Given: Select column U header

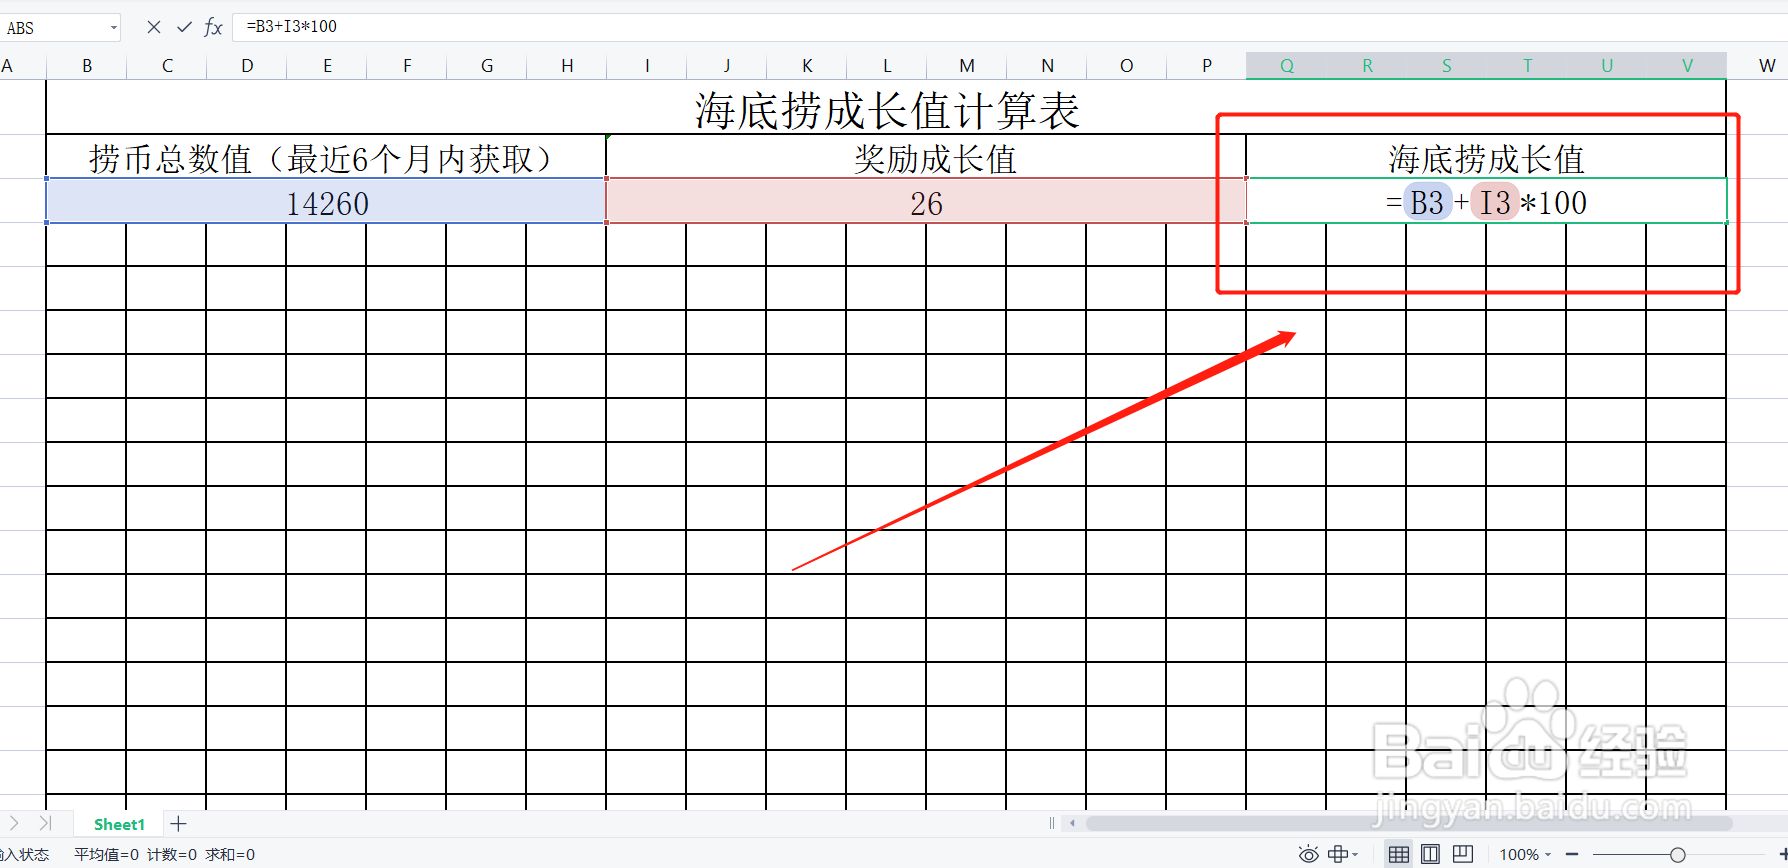Looking at the screenshot, I should pyautogui.click(x=1607, y=66).
